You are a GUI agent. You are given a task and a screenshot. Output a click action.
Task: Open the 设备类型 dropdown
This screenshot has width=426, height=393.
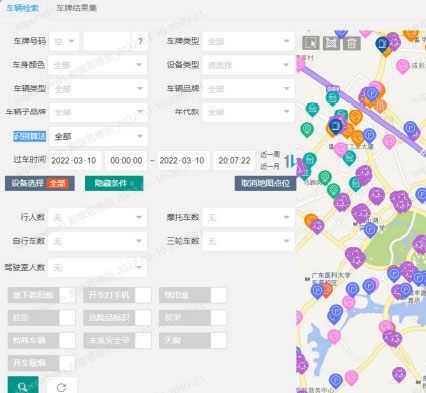[249, 65]
